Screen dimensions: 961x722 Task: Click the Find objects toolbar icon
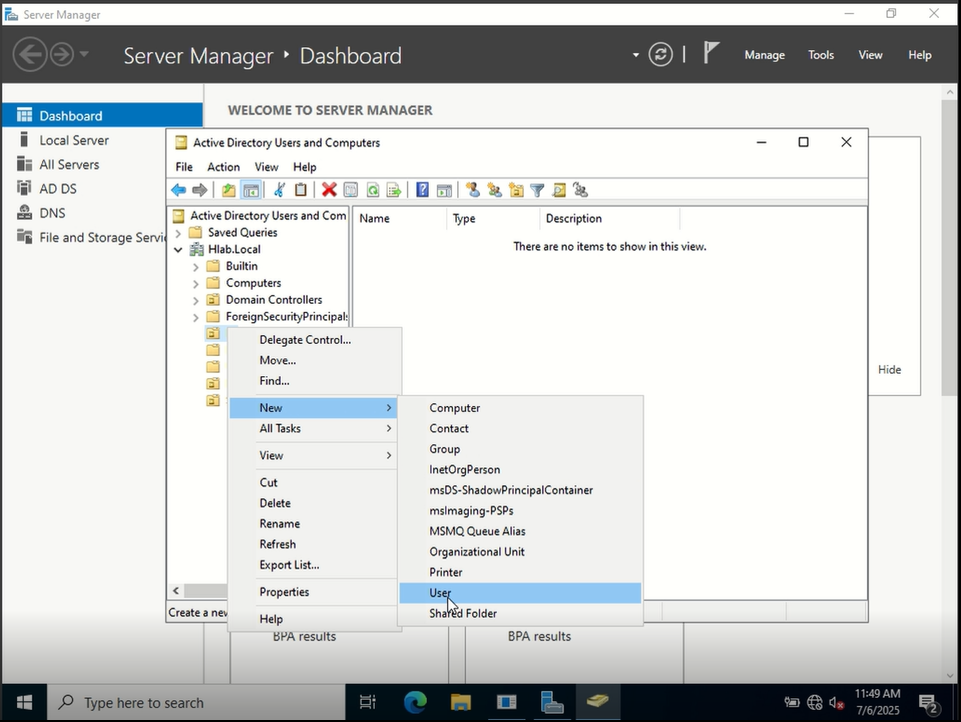pyautogui.click(x=559, y=190)
